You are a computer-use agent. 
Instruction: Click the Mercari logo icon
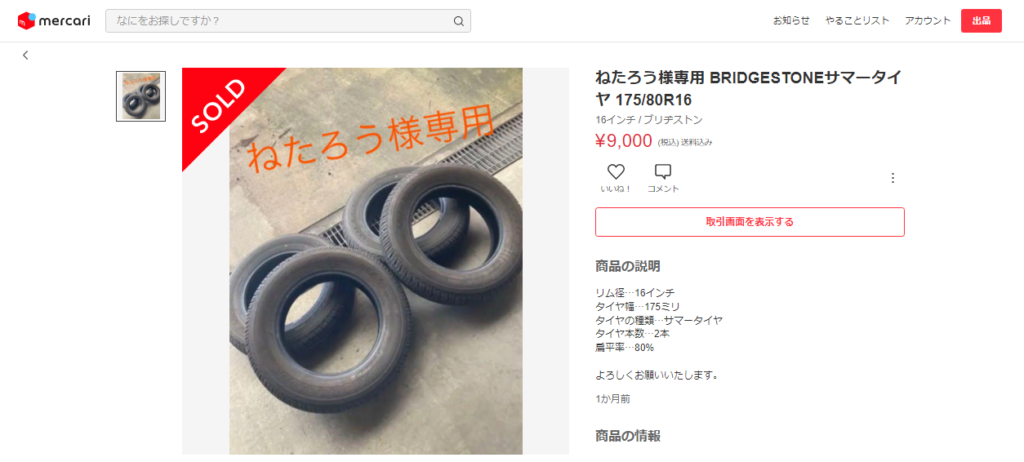tap(27, 21)
